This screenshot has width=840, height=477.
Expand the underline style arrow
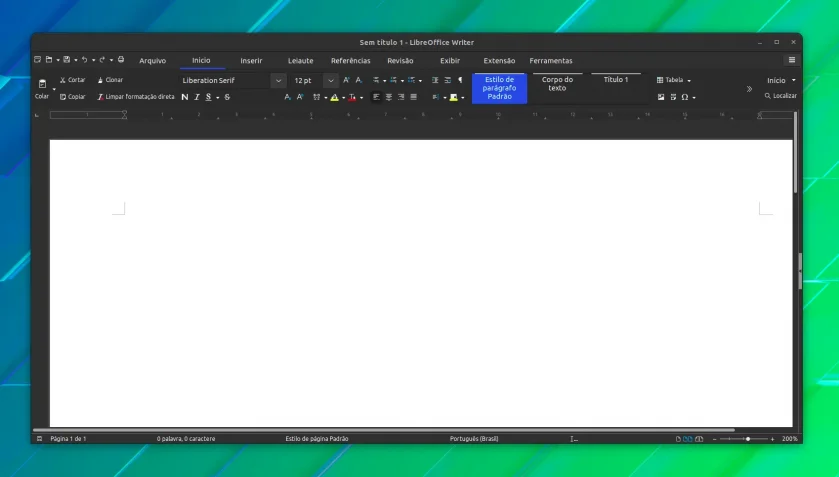click(218, 98)
